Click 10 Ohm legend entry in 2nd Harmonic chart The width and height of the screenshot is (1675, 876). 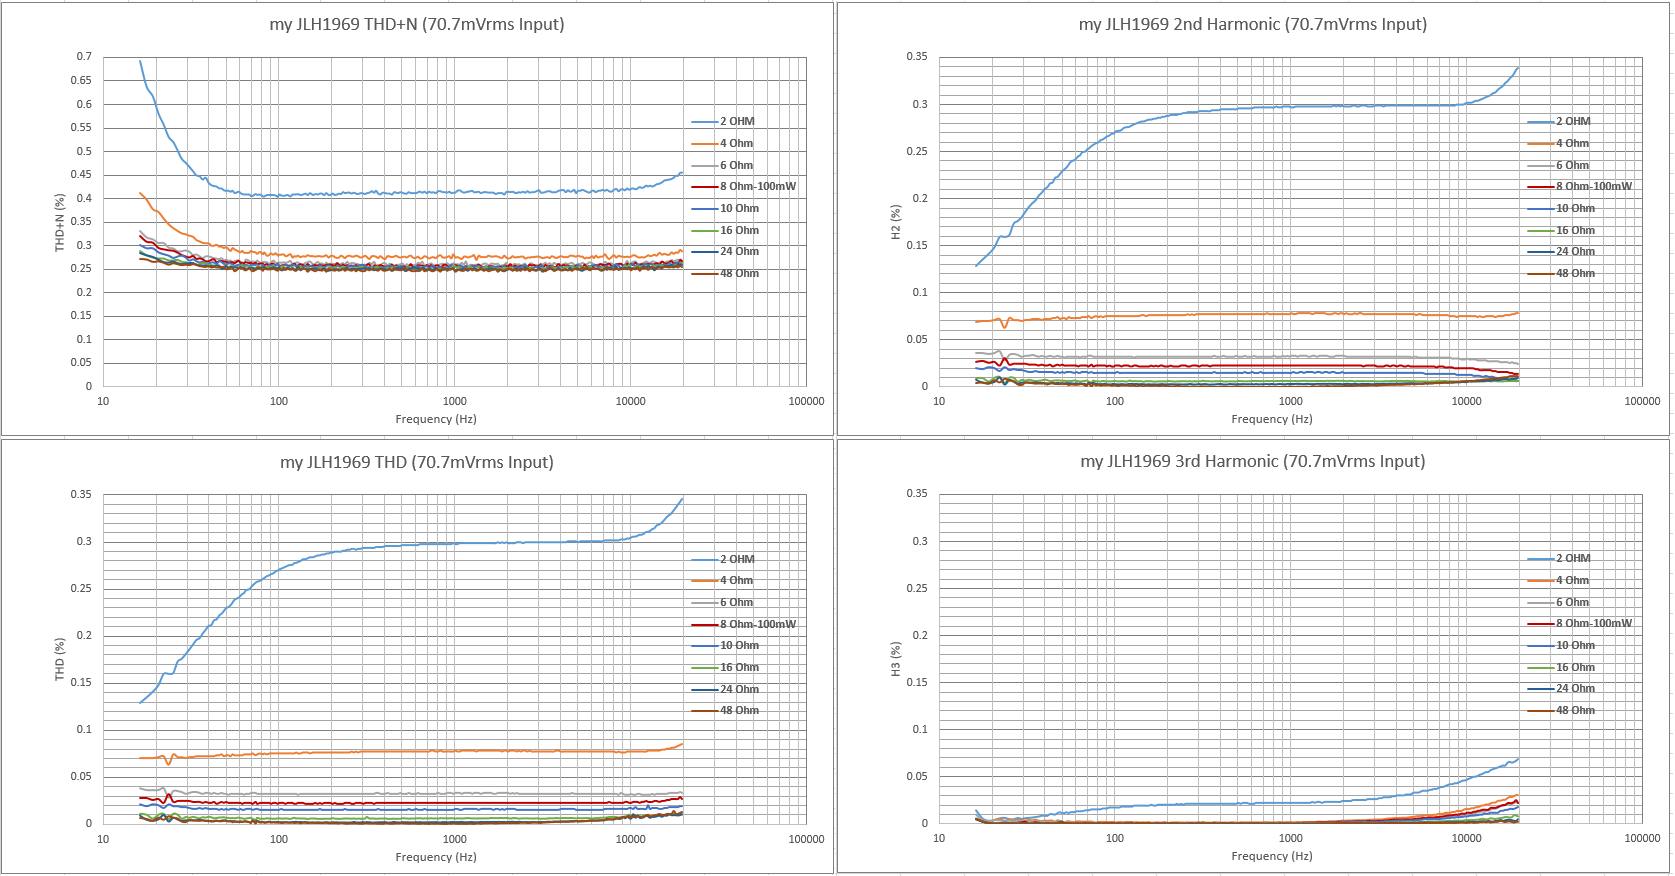click(1562, 208)
